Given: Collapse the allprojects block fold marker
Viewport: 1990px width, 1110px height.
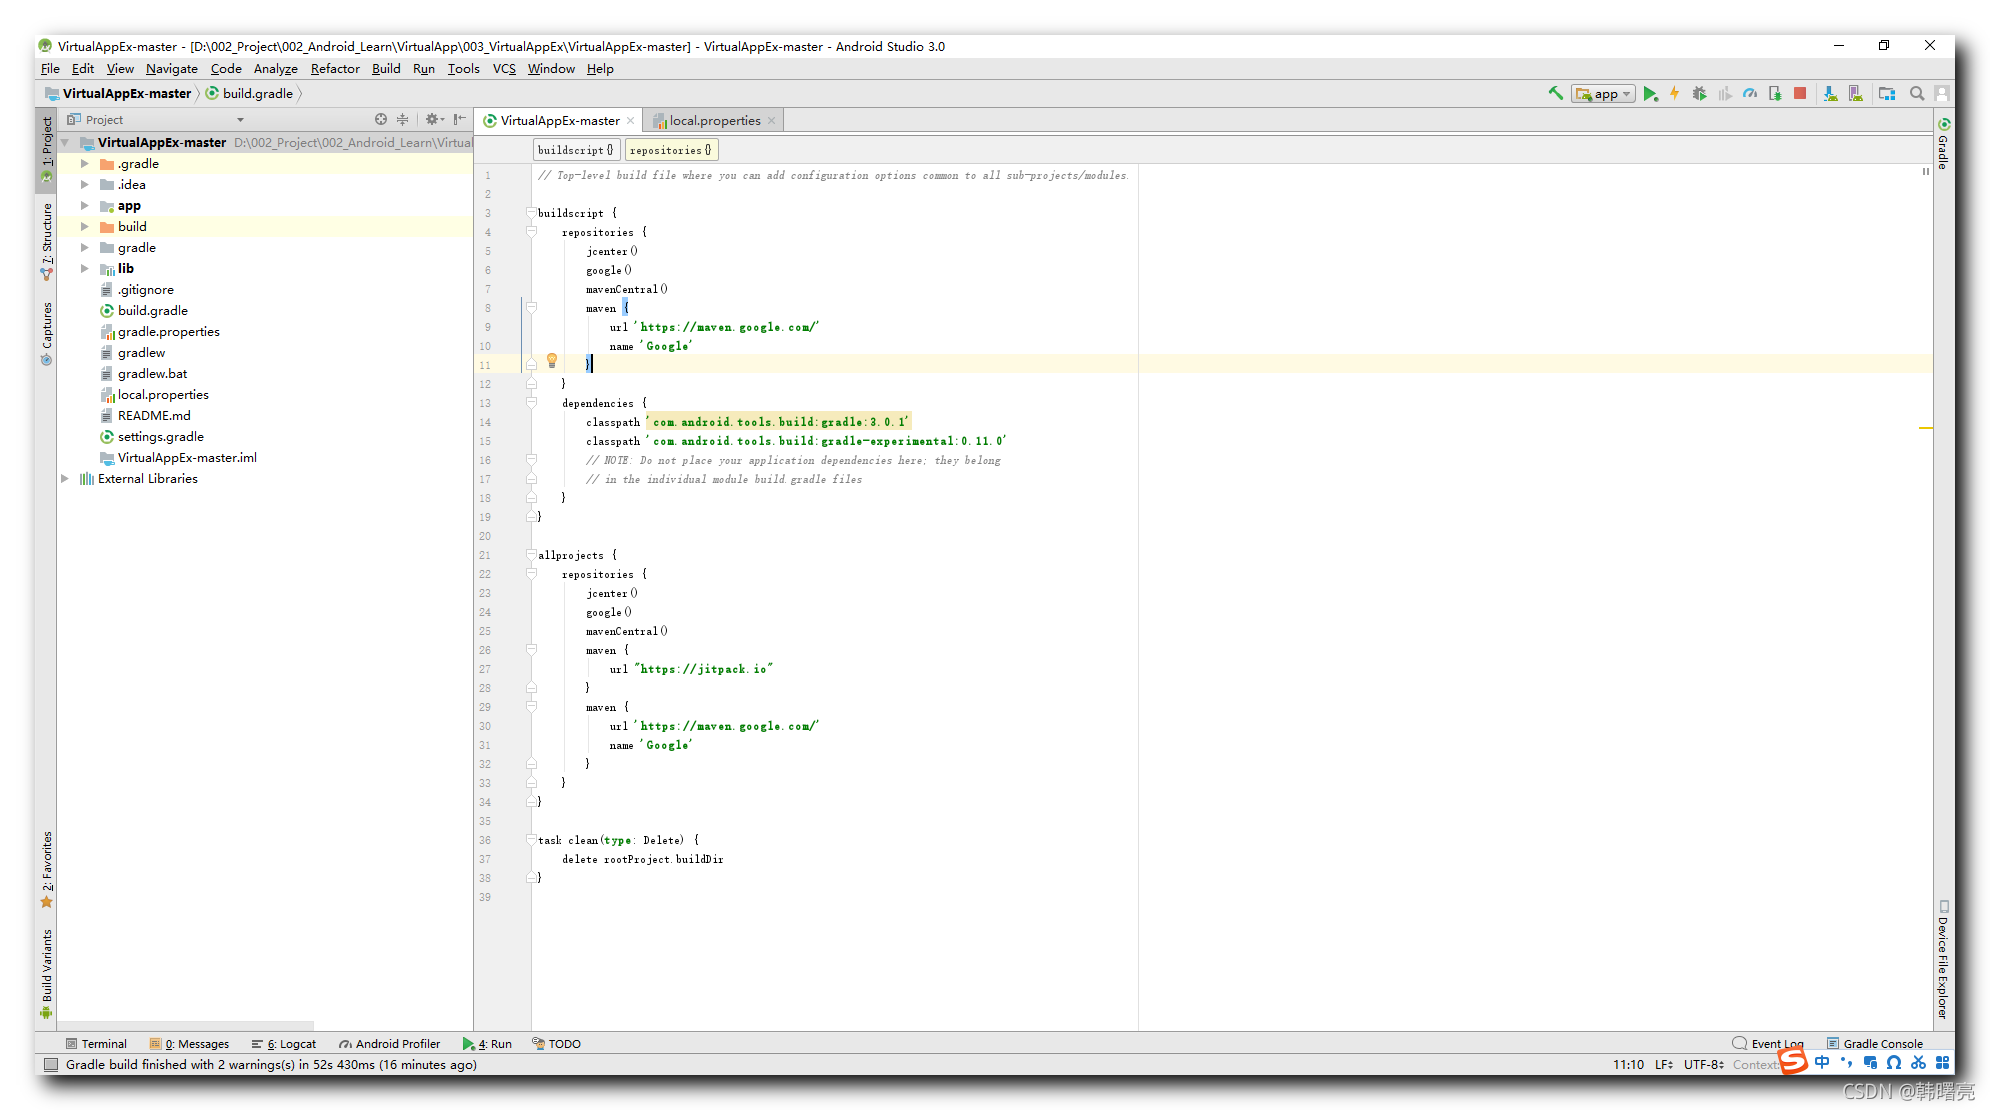Looking at the screenshot, I should [531, 555].
